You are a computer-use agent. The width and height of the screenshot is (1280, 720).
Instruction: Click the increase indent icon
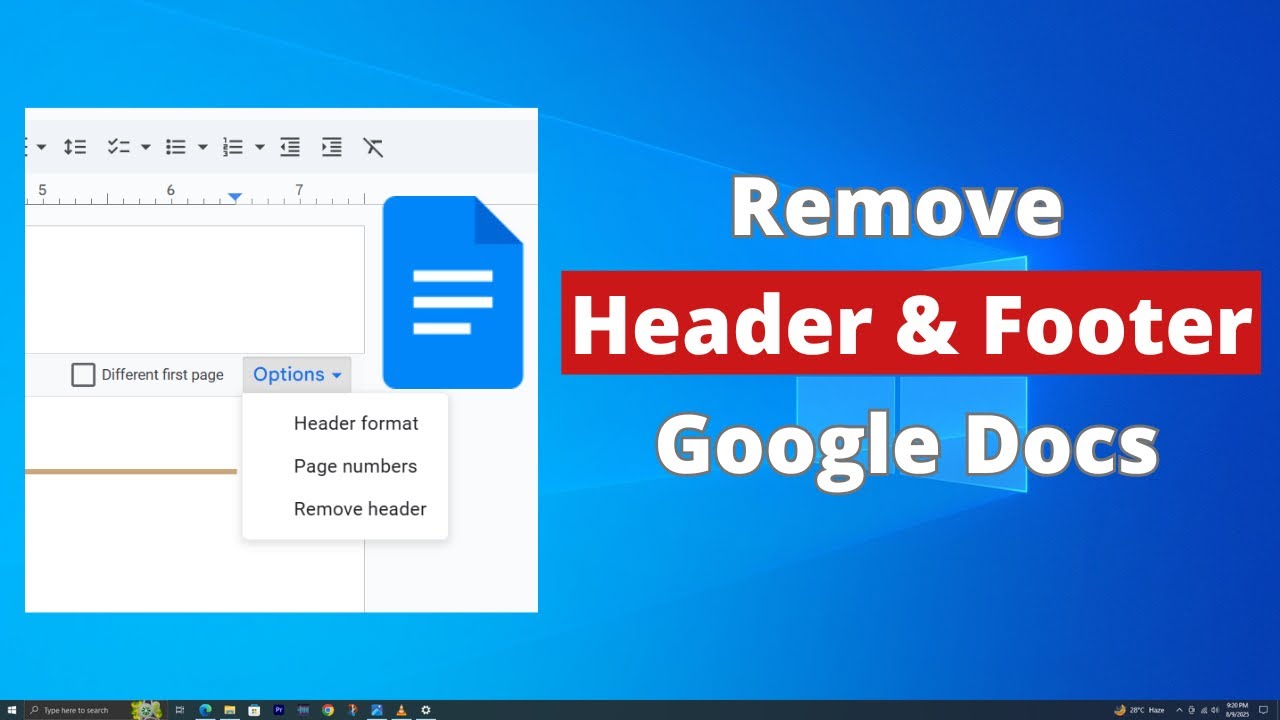tap(331, 147)
